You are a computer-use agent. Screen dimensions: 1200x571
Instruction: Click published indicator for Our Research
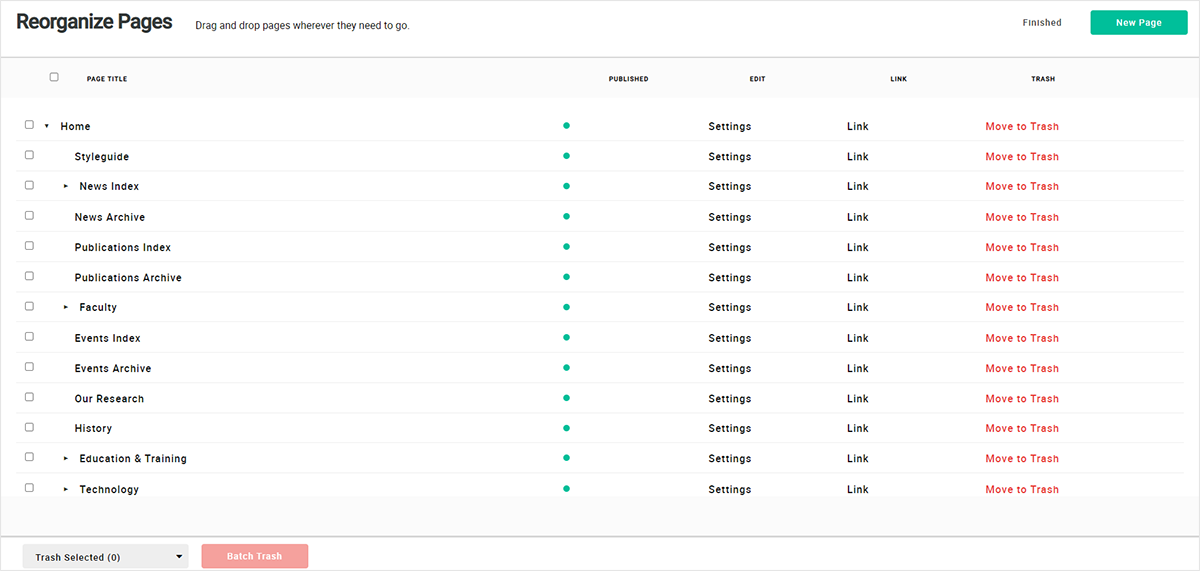(x=566, y=398)
